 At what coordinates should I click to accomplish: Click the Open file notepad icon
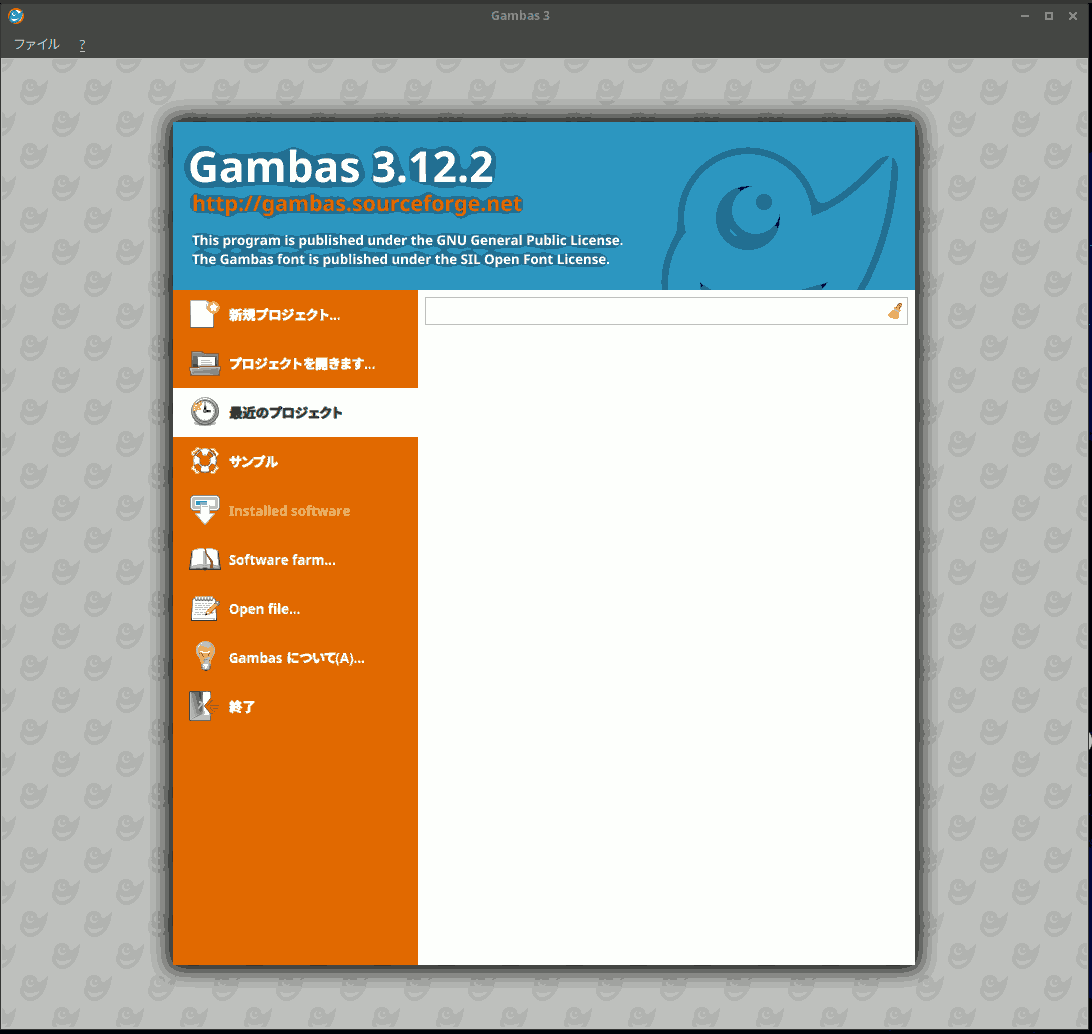[x=205, y=609]
